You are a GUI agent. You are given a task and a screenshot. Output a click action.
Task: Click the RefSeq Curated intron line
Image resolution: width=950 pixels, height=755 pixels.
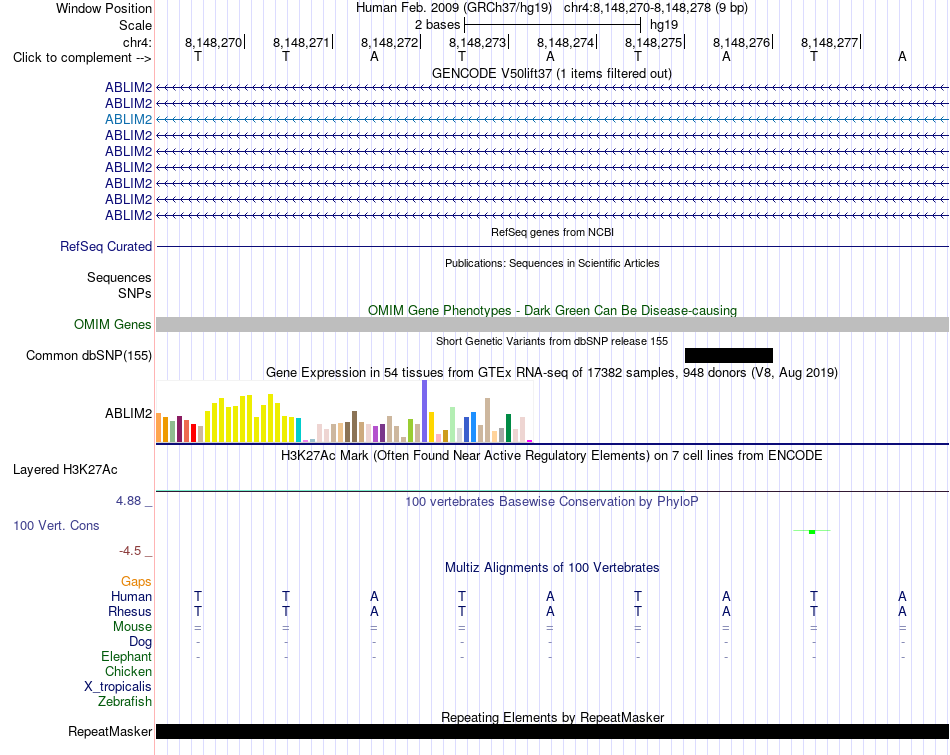click(552, 247)
